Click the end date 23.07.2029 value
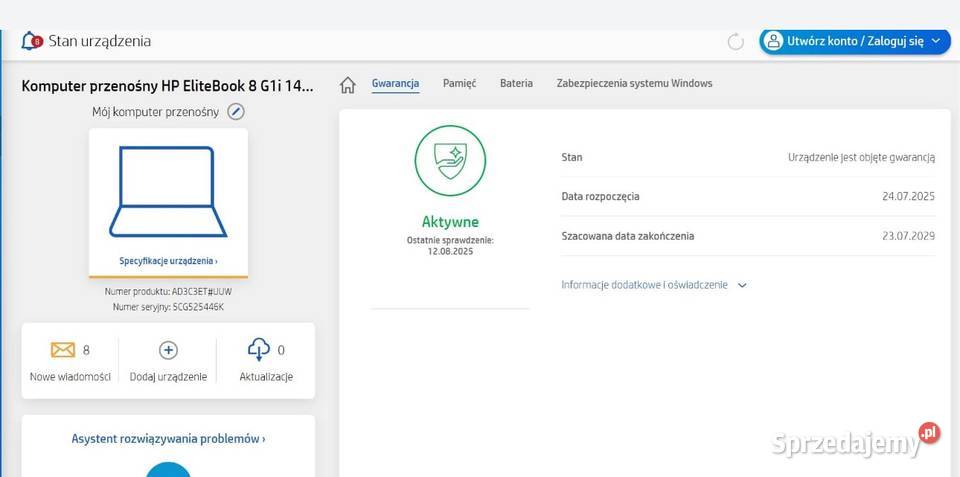This screenshot has width=960, height=477. pyautogui.click(x=909, y=236)
